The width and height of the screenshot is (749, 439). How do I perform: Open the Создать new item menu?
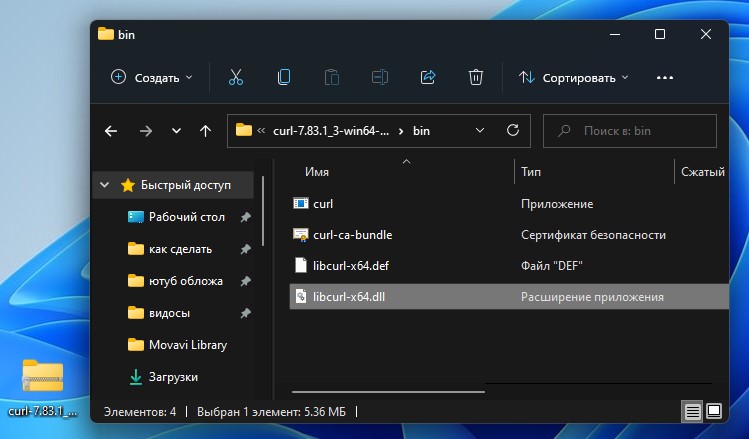pyautogui.click(x=151, y=77)
